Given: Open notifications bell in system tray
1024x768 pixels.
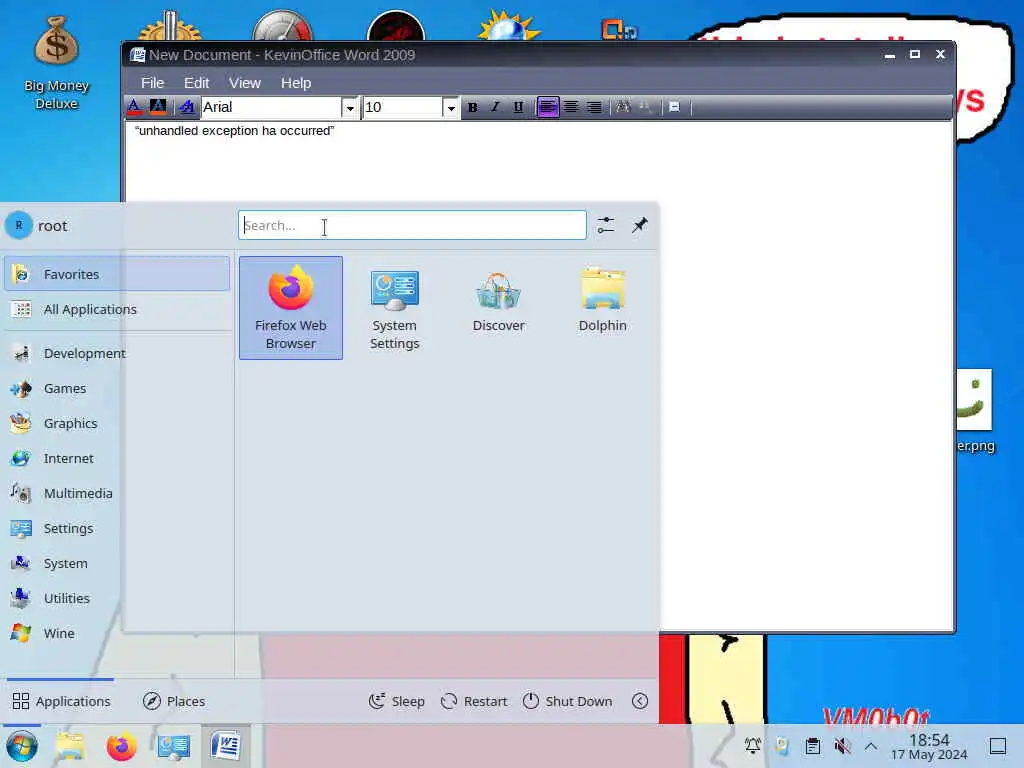Looking at the screenshot, I should (753, 745).
